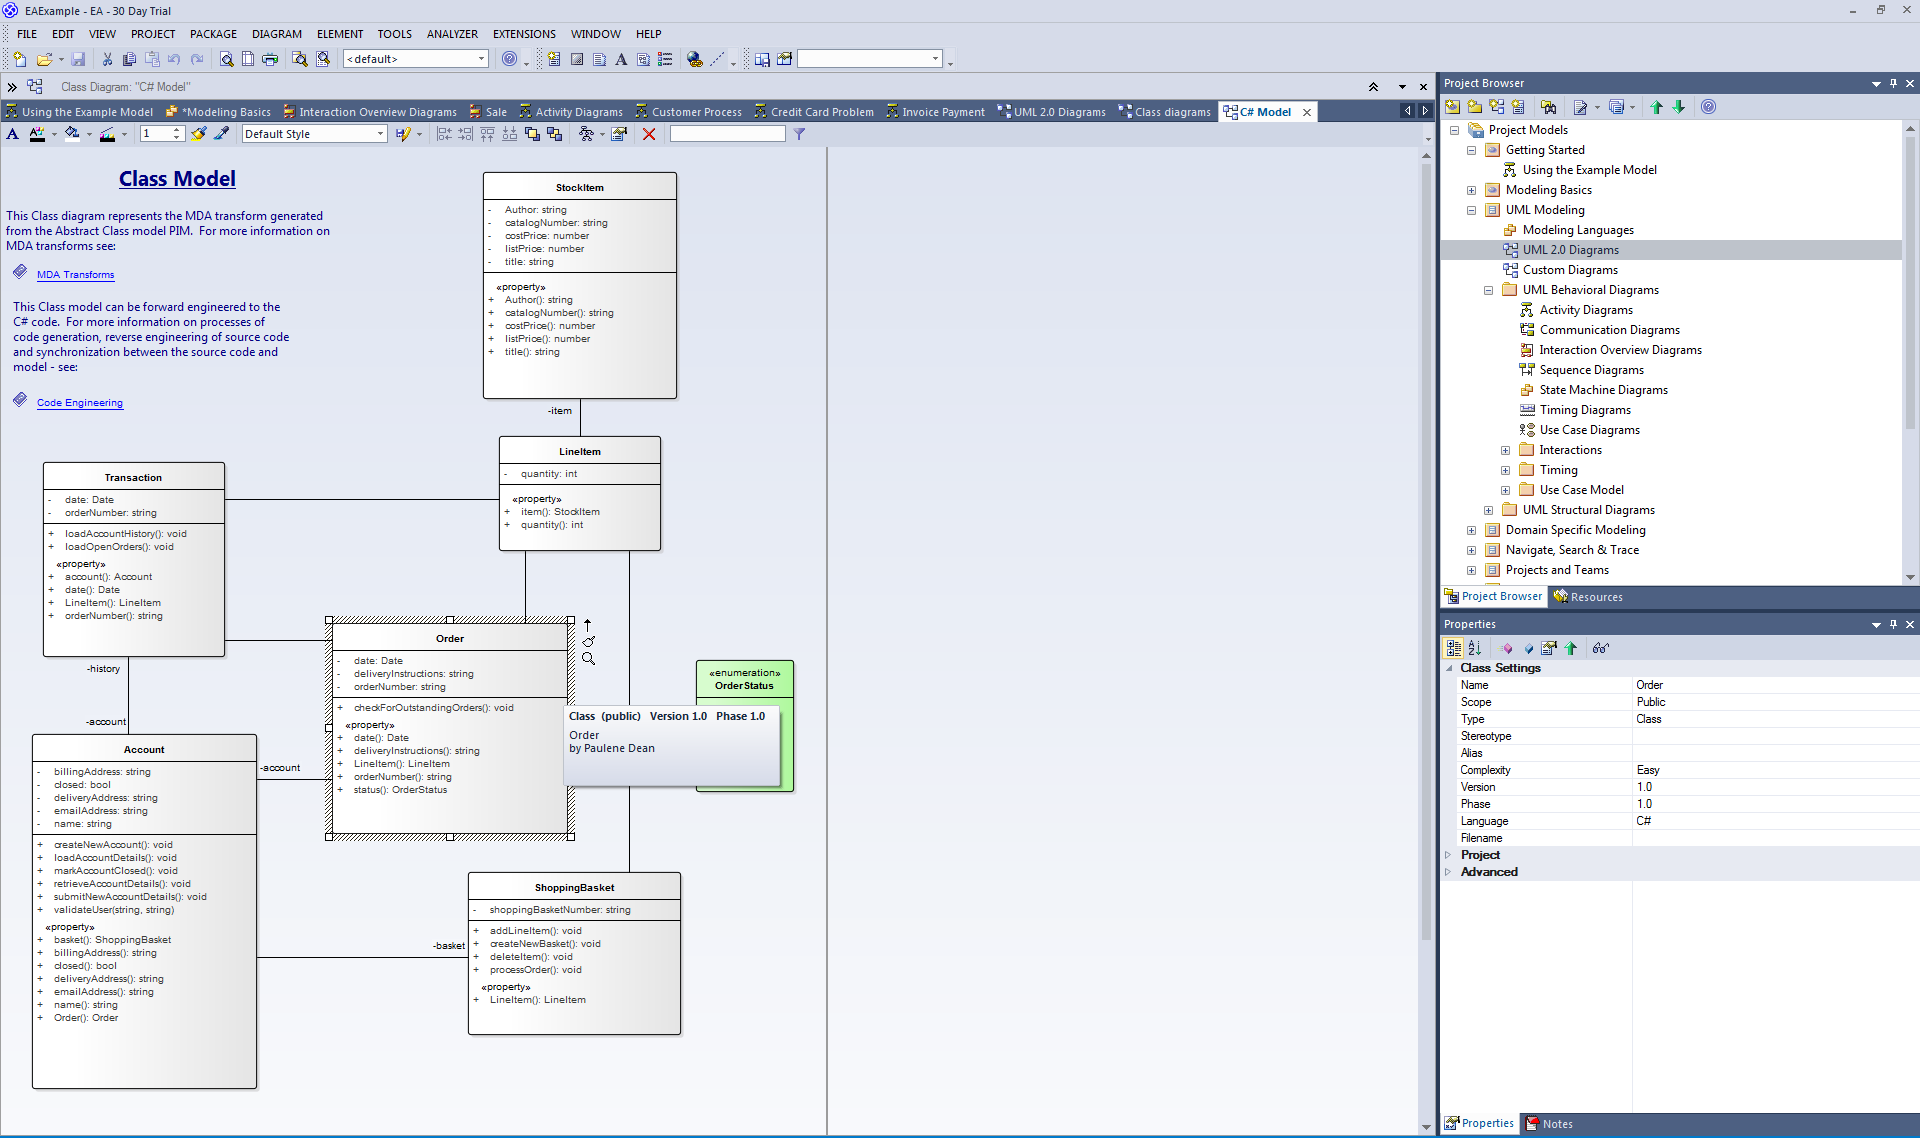Collapse the Class Settings section

pyautogui.click(x=1448, y=668)
